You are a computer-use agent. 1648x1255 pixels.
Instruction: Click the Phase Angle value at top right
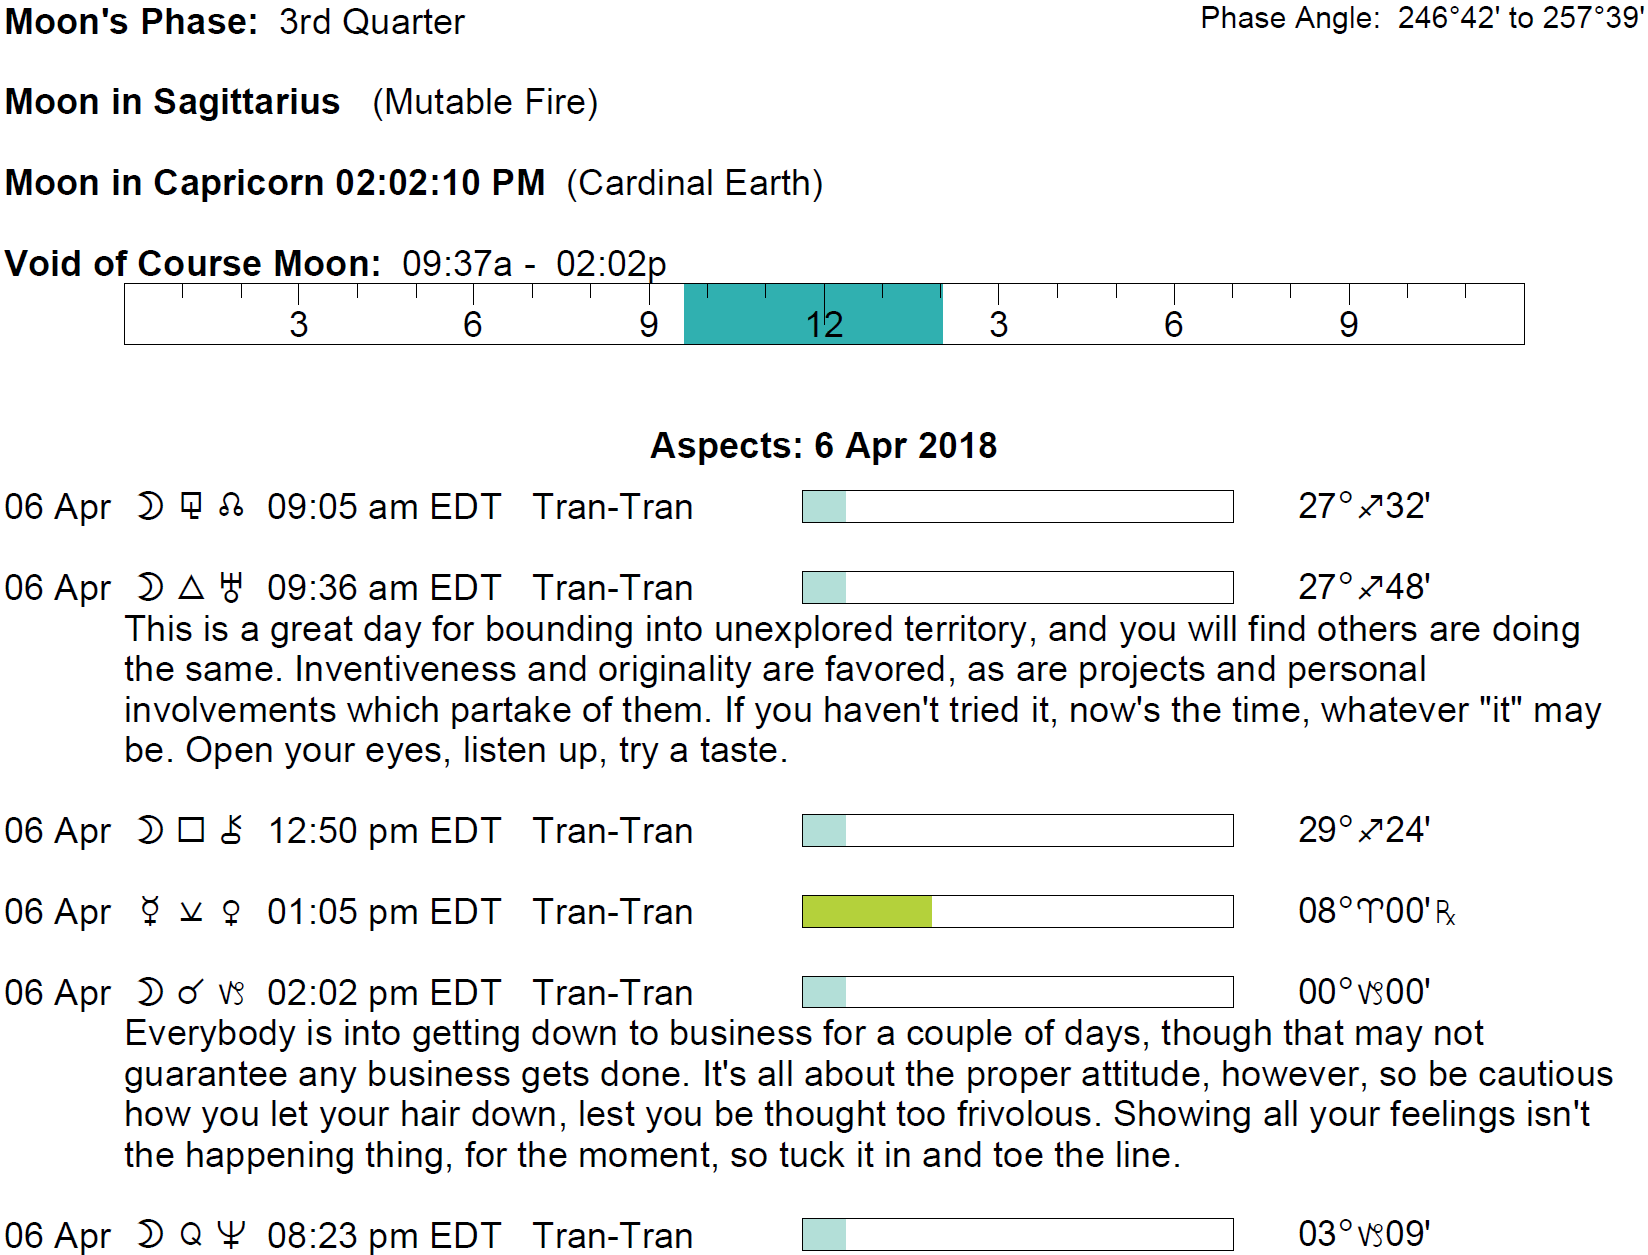[1520, 18]
